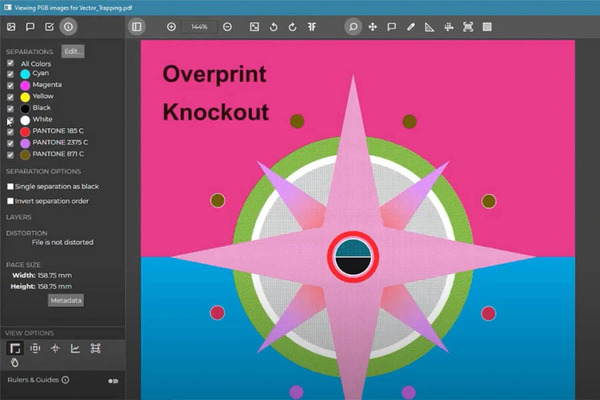Click the fit-to-window icon in the toolbar
The width and height of the screenshot is (600, 400).
click(x=254, y=27)
